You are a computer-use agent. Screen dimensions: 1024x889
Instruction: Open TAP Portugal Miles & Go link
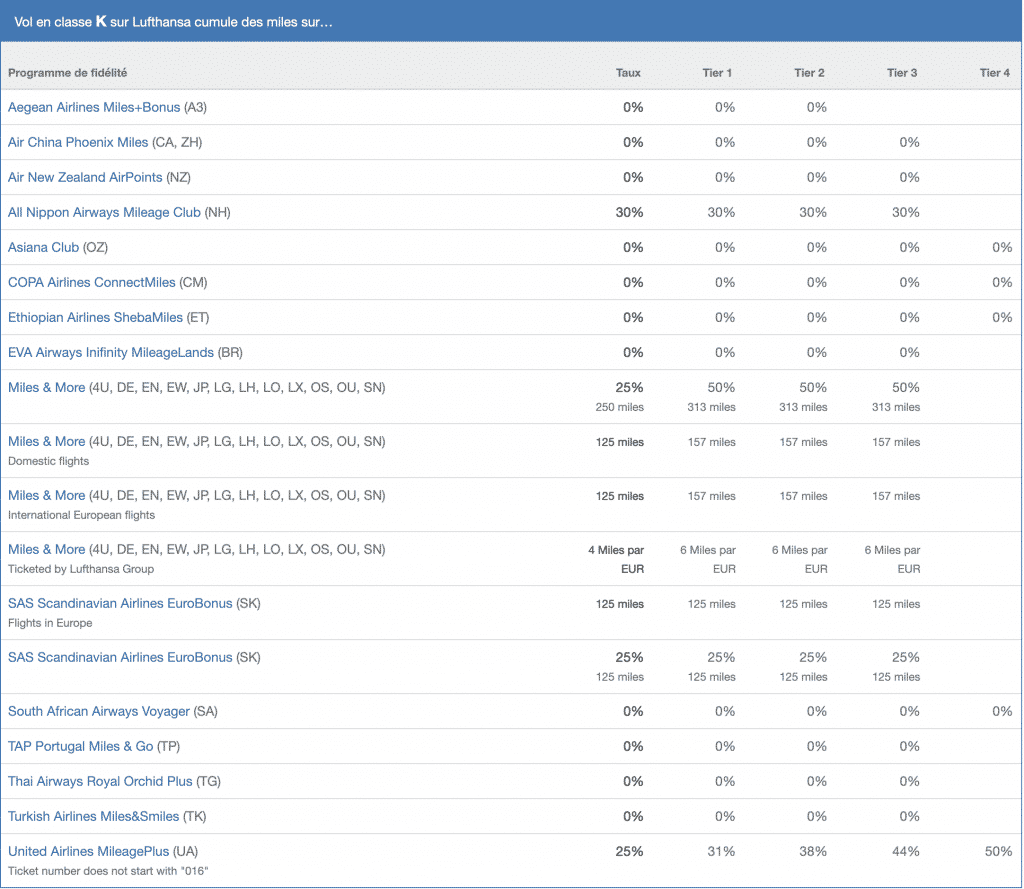80,747
